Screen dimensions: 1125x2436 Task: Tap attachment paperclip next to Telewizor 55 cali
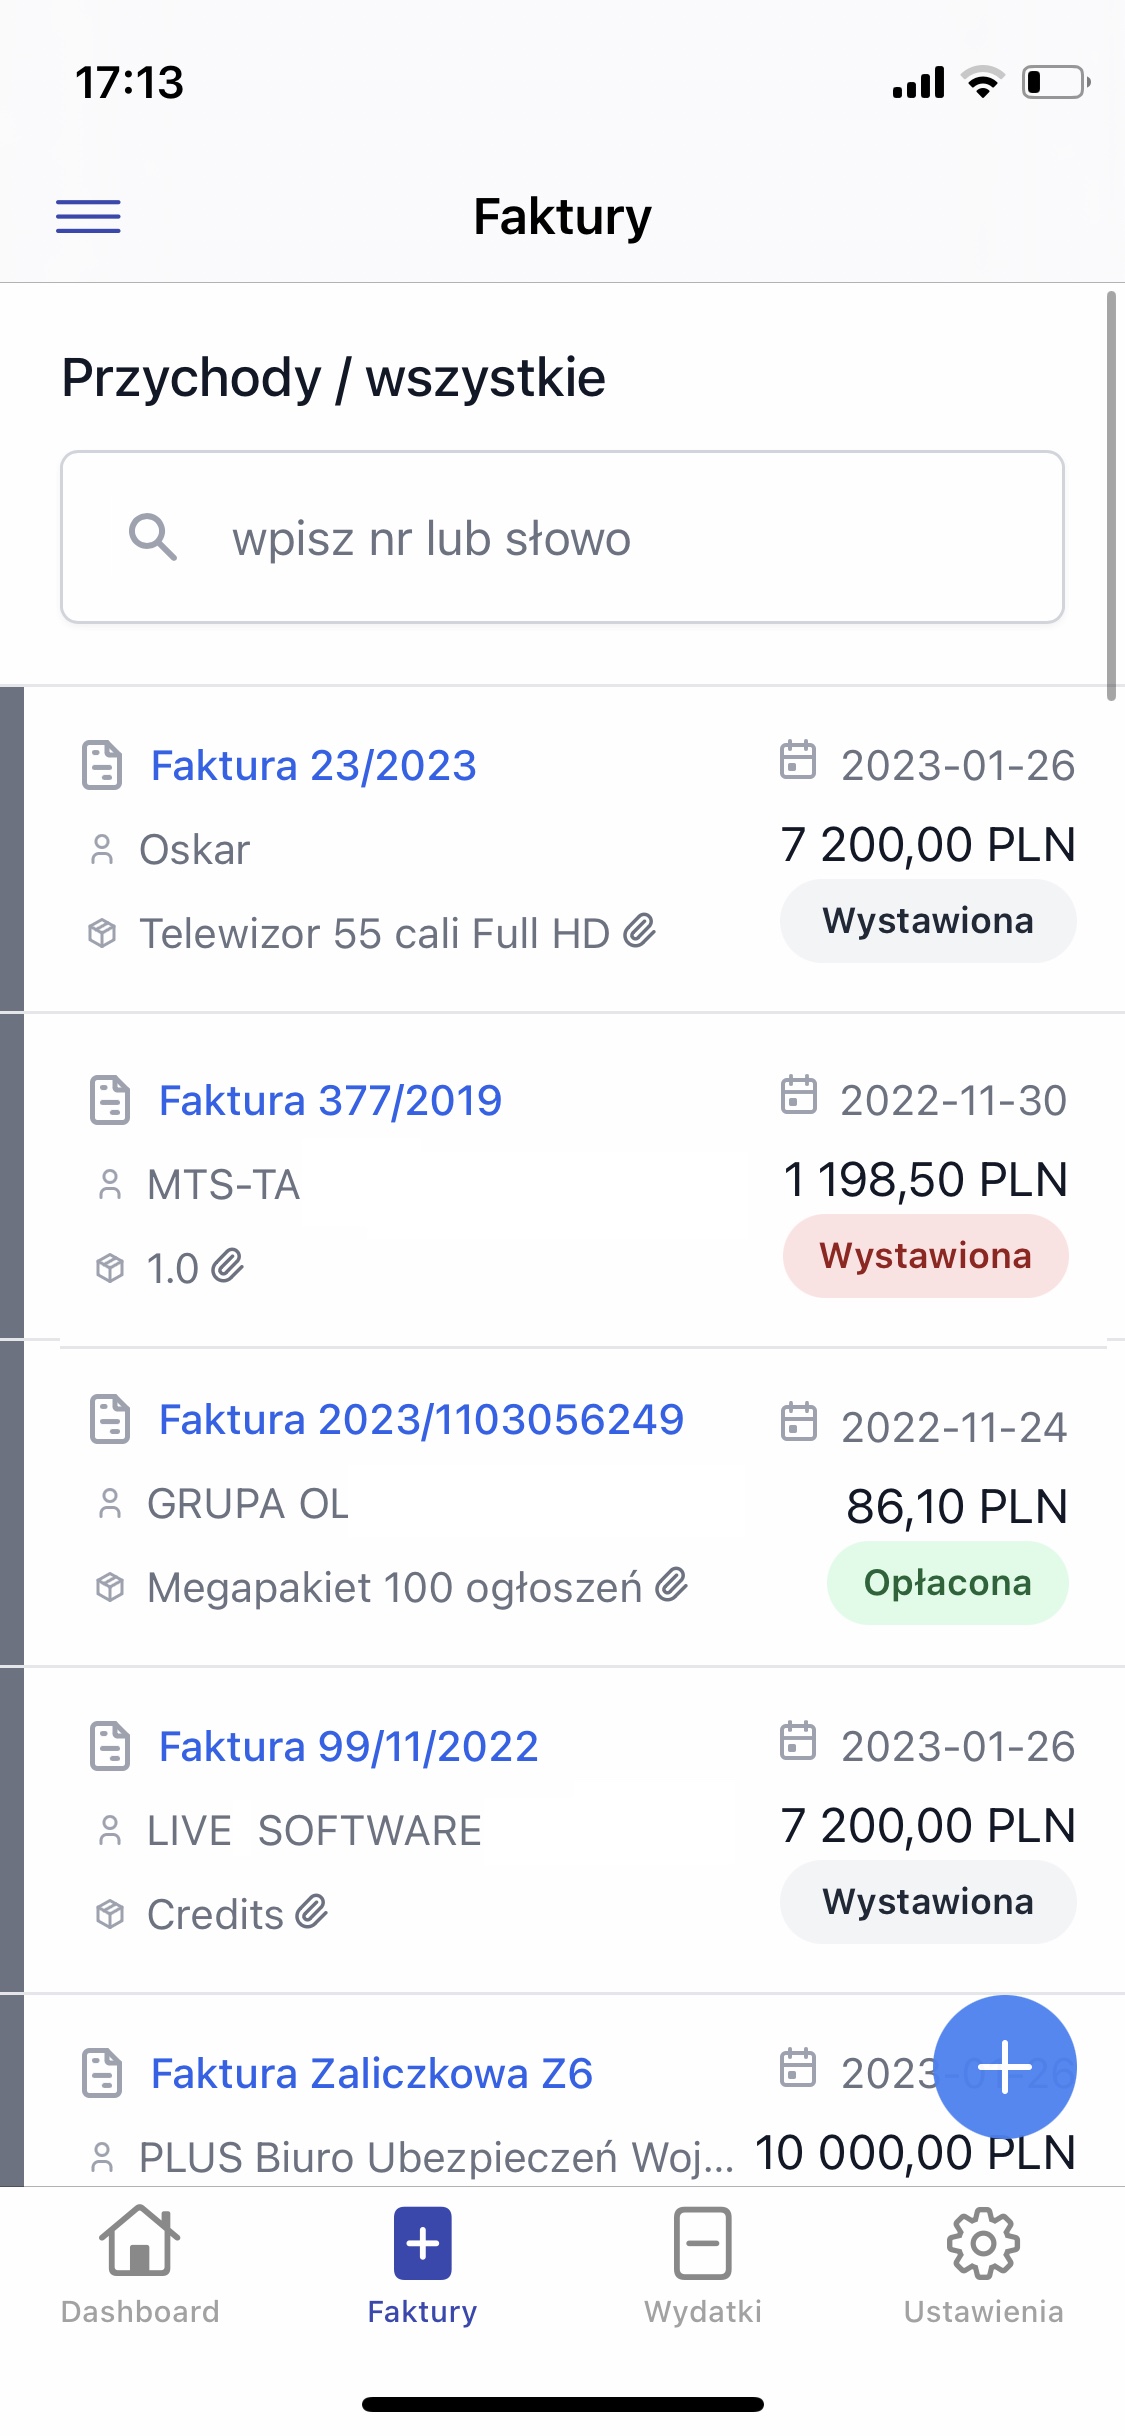pos(640,931)
